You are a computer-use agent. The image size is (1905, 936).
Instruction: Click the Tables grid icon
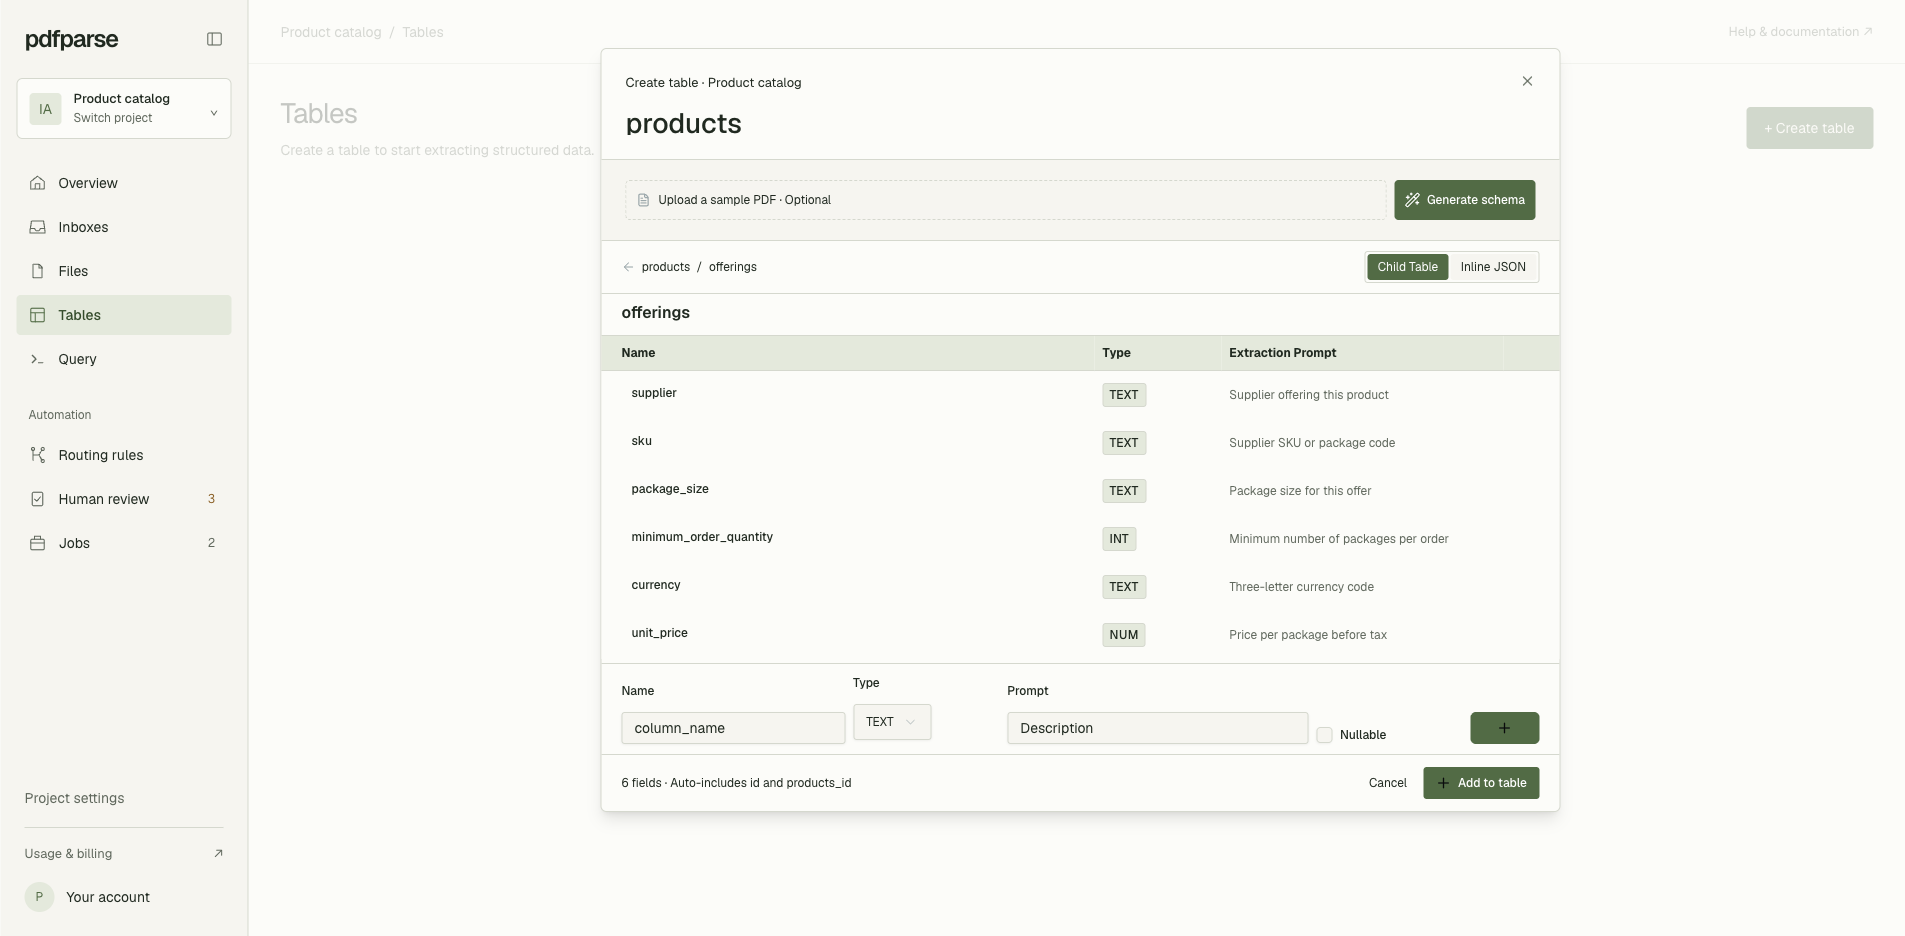coord(38,315)
